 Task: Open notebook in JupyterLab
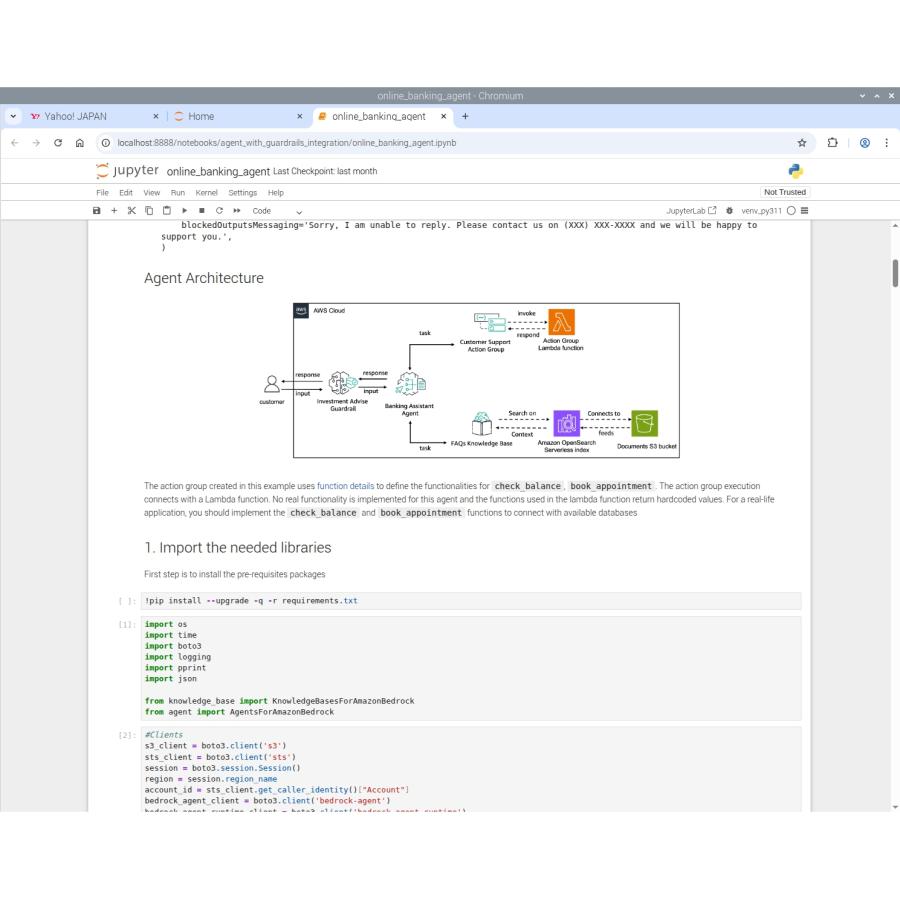click(698, 211)
